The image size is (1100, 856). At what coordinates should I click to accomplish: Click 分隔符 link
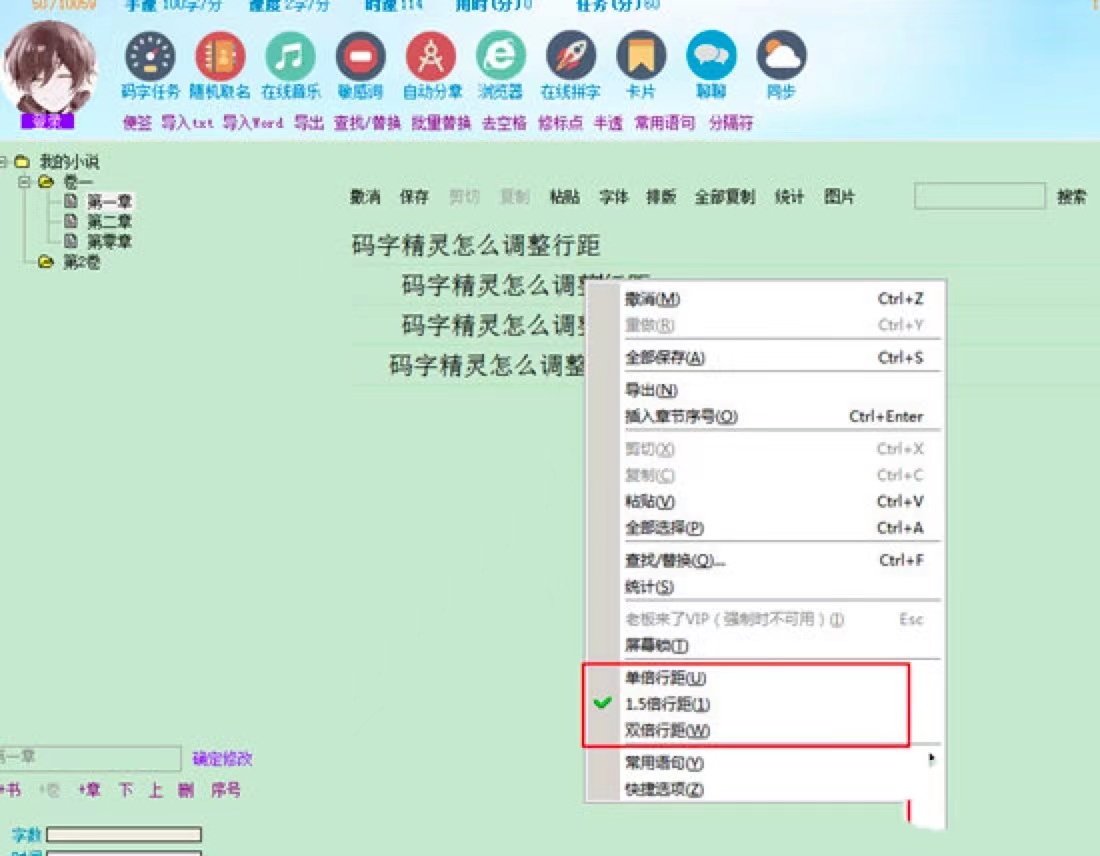coord(730,123)
